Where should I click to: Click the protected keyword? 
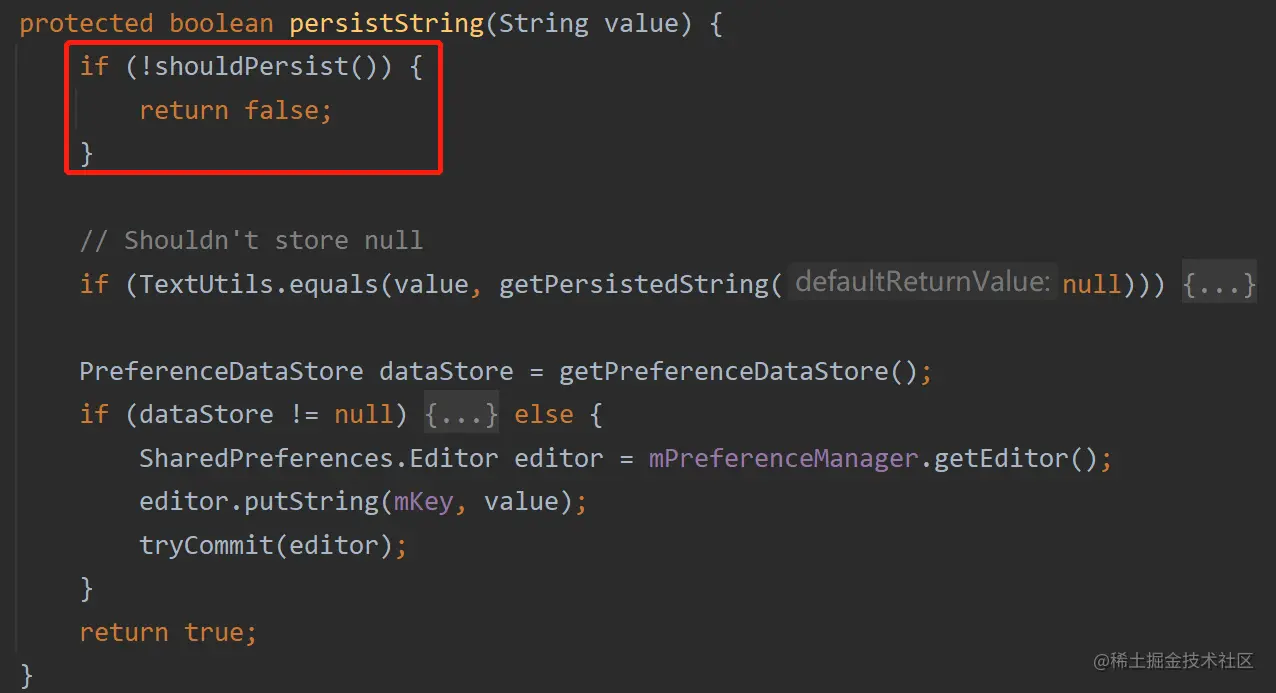pyautogui.click(x=86, y=24)
